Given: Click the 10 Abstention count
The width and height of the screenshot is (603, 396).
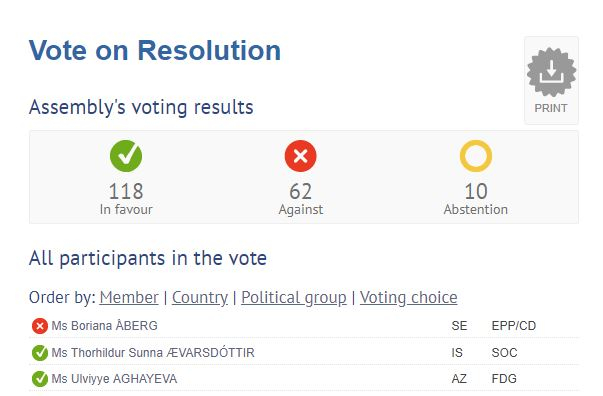Looking at the screenshot, I should point(476,191).
